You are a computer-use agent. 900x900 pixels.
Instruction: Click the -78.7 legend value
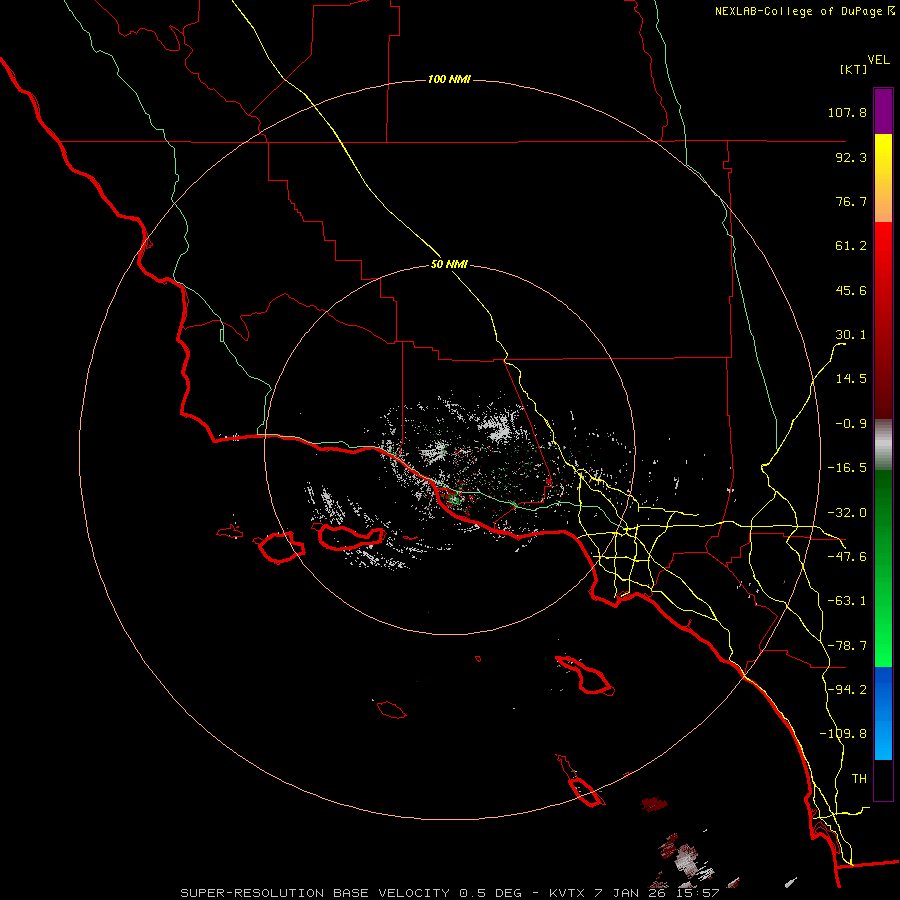847,646
